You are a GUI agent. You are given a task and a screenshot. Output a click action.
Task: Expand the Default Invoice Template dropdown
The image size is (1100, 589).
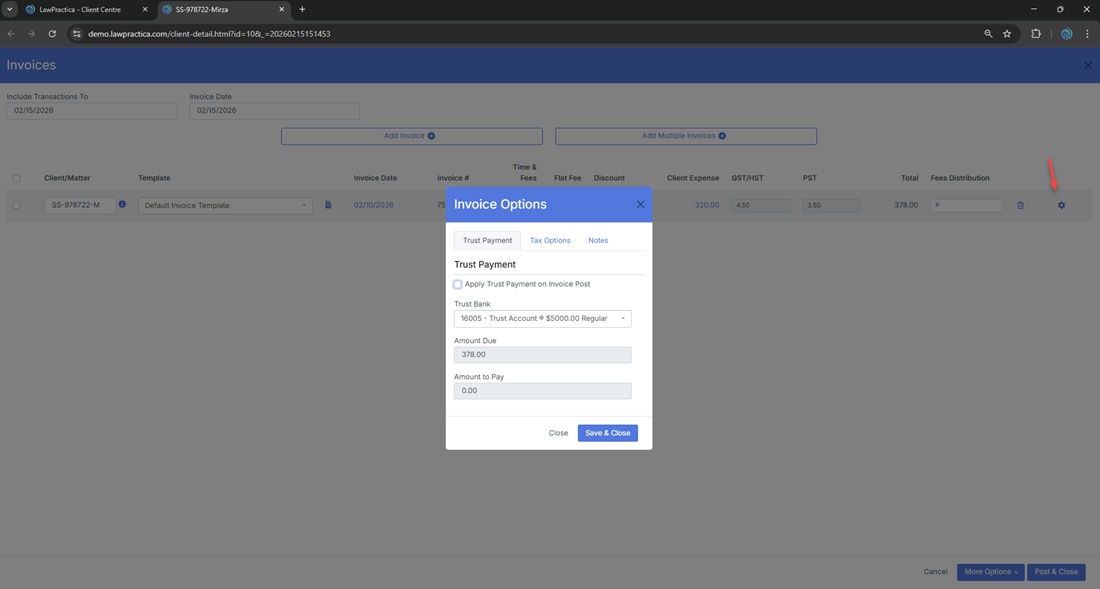pyautogui.click(x=225, y=206)
